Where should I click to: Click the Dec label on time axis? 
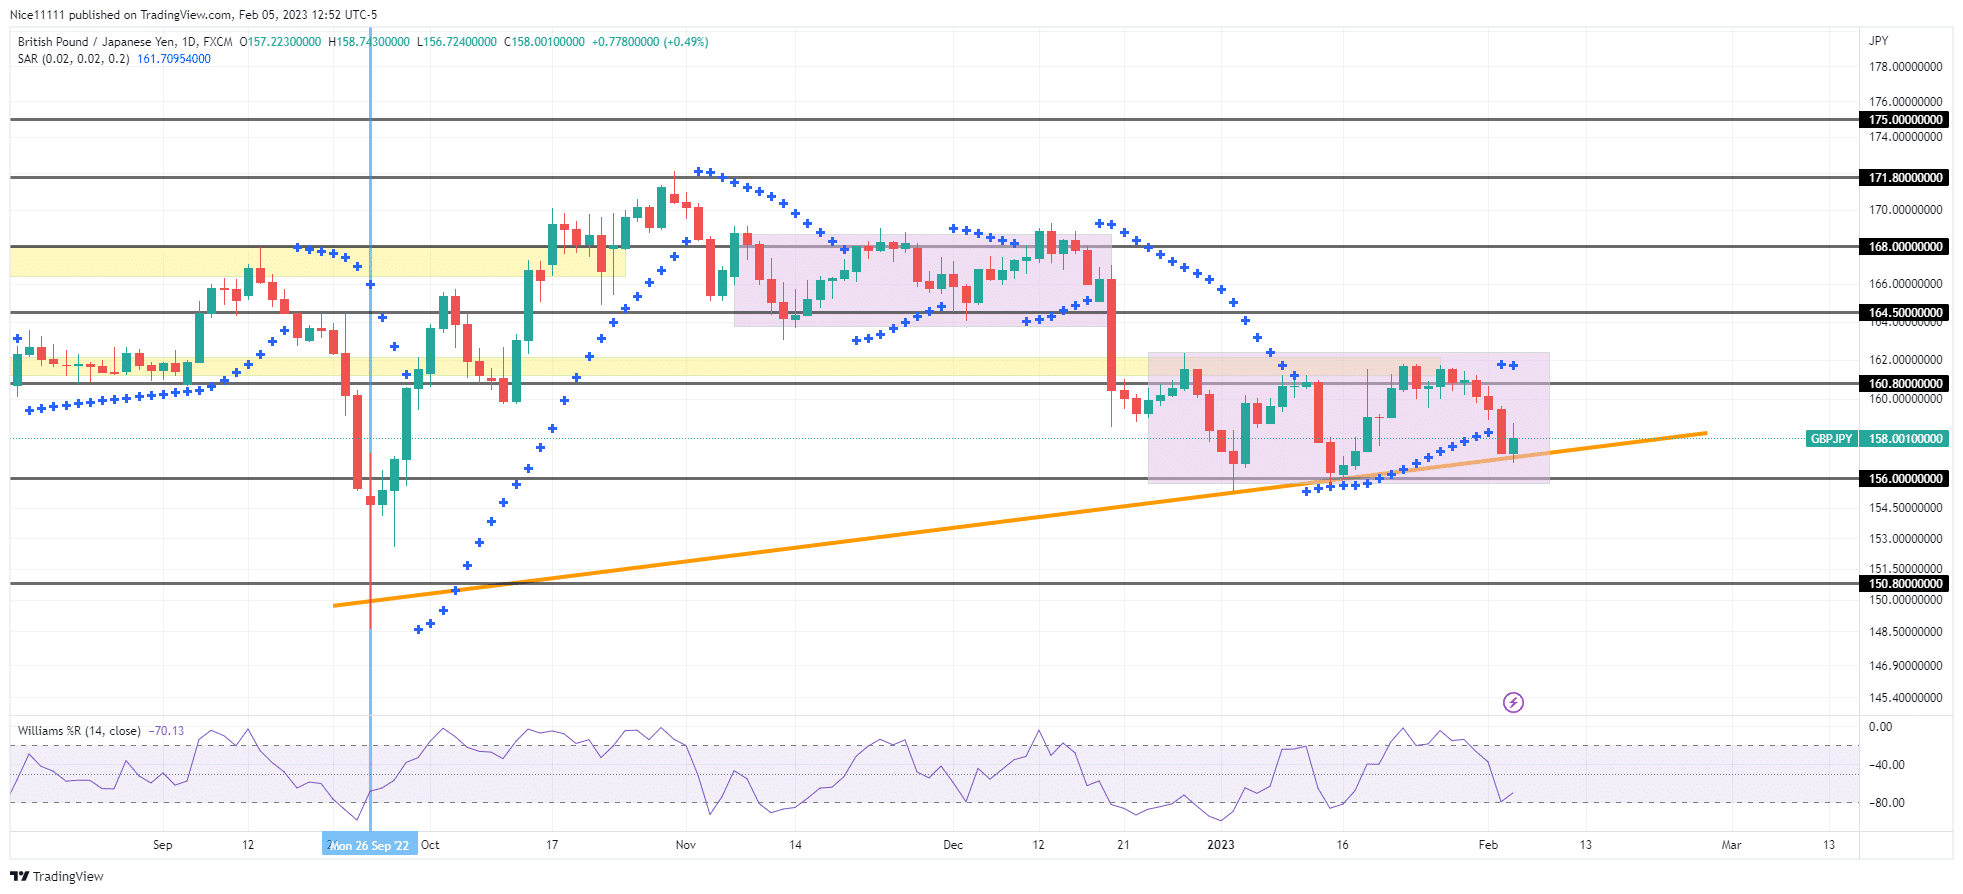coord(953,845)
